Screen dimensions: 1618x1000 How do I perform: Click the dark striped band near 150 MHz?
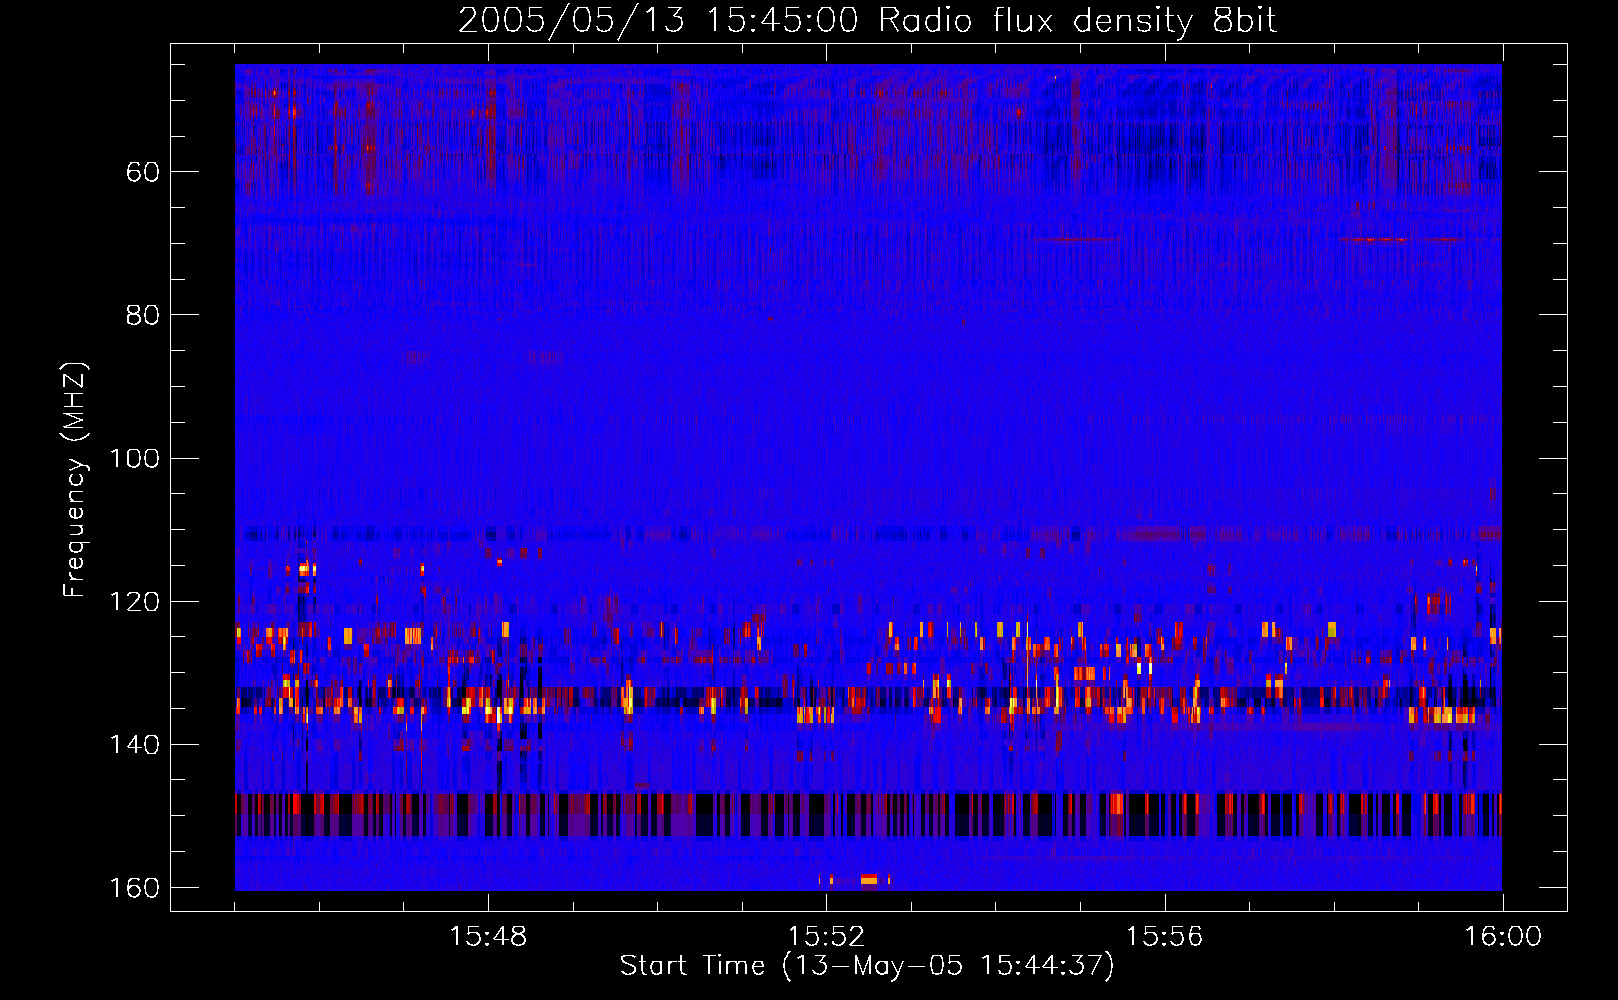[x=868, y=814]
